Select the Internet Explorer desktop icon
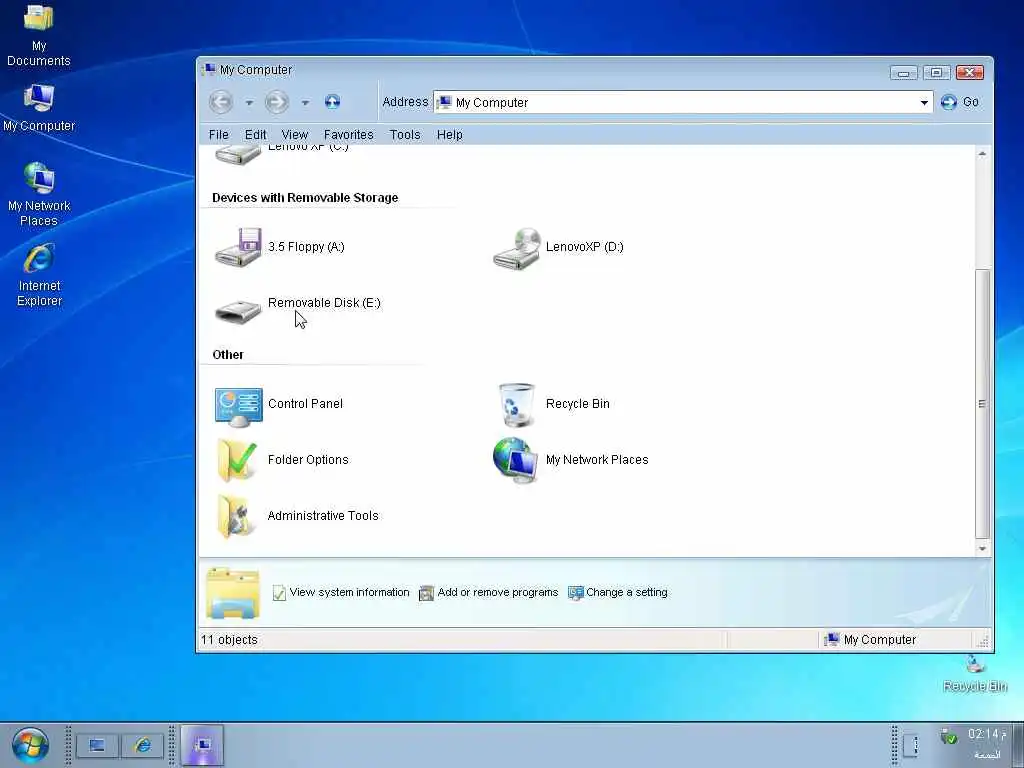This screenshot has height=768, width=1024. pyautogui.click(x=39, y=275)
